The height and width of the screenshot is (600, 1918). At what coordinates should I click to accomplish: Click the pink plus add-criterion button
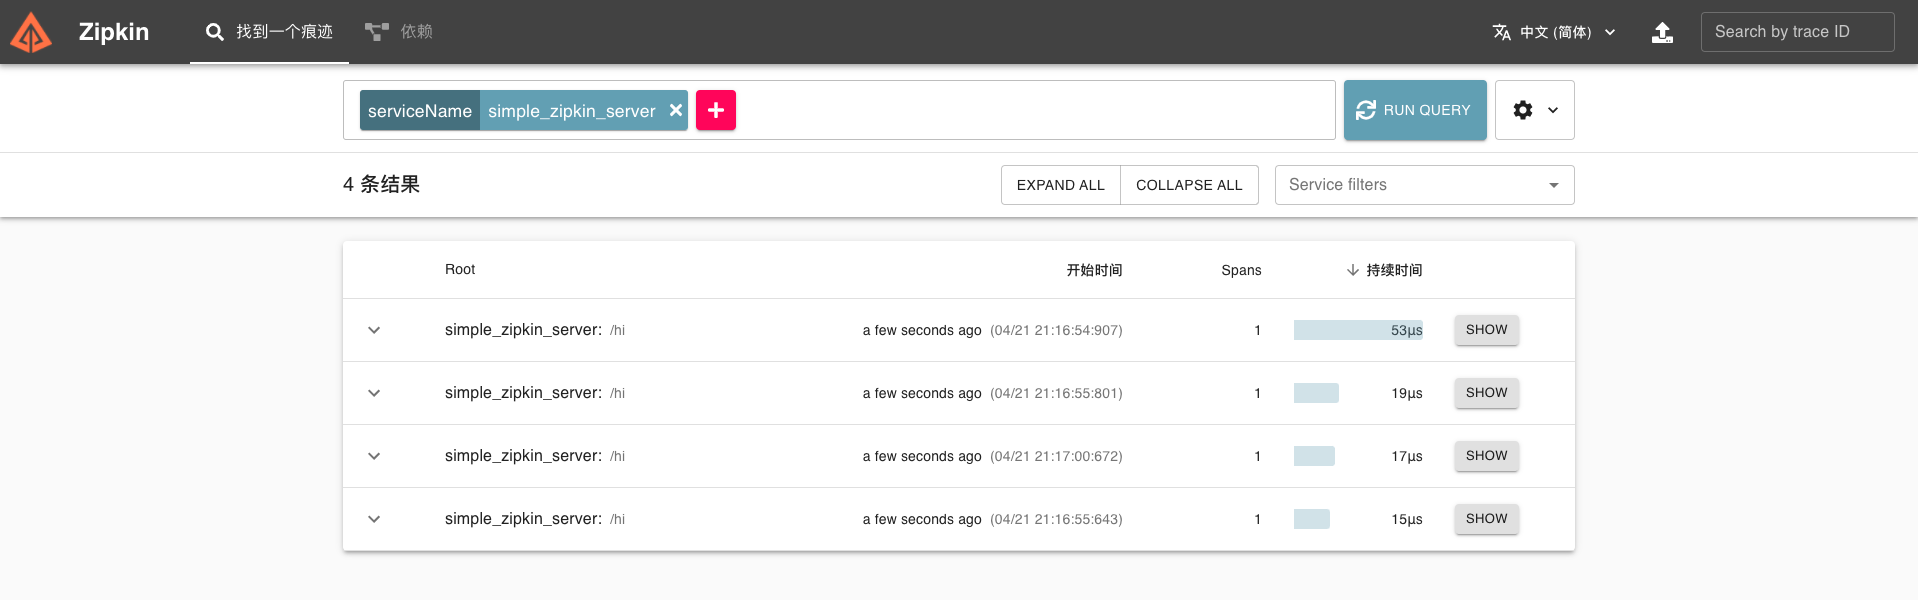[716, 110]
